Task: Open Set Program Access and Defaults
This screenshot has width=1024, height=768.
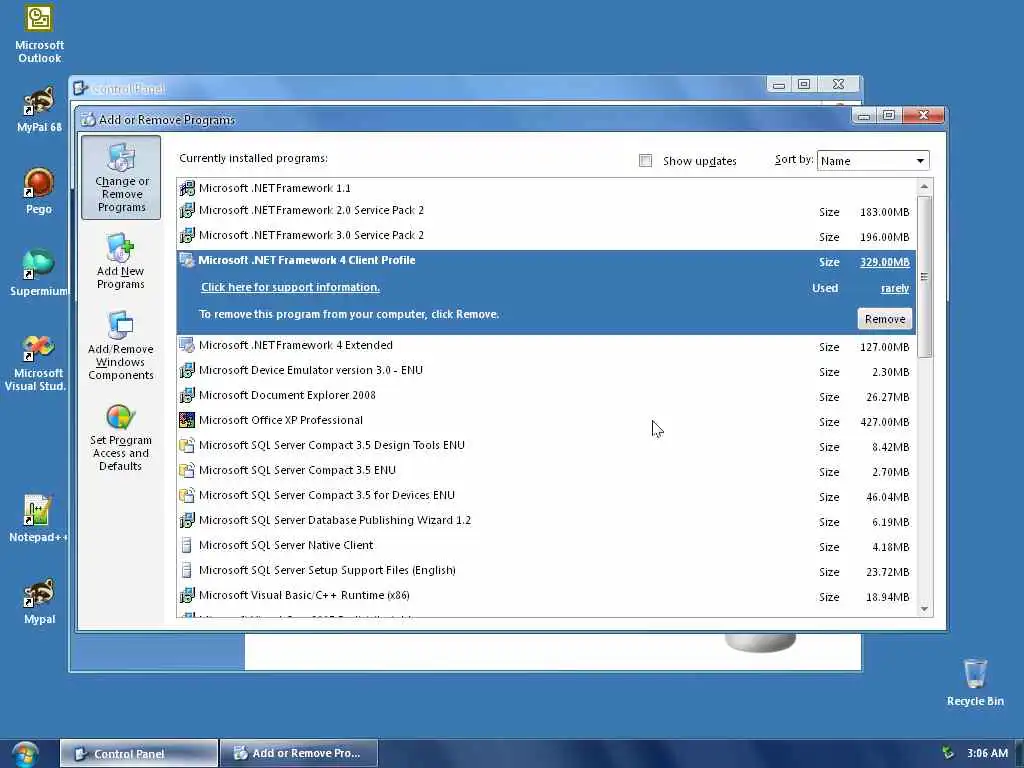Action: tap(120, 438)
